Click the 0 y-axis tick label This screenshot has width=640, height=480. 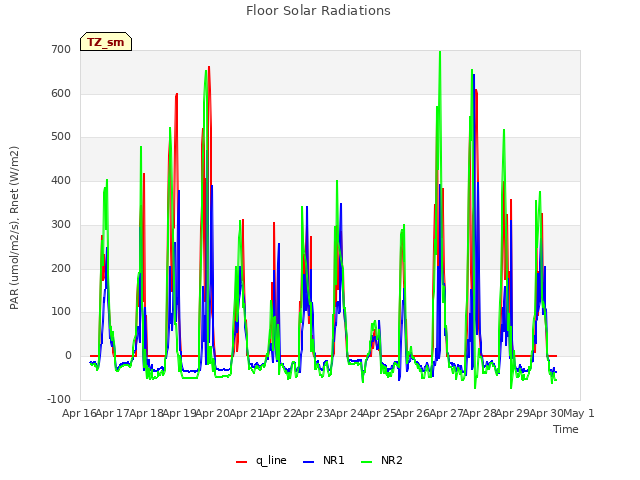click(x=68, y=356)
